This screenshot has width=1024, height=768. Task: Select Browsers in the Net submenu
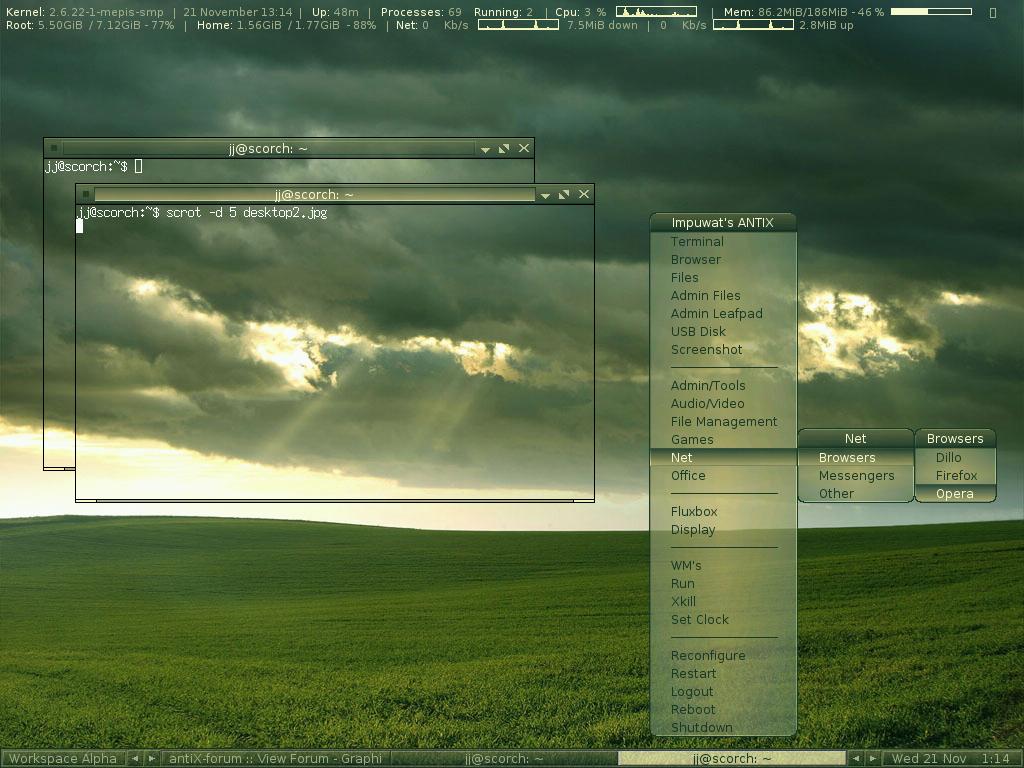pos(856,458)
